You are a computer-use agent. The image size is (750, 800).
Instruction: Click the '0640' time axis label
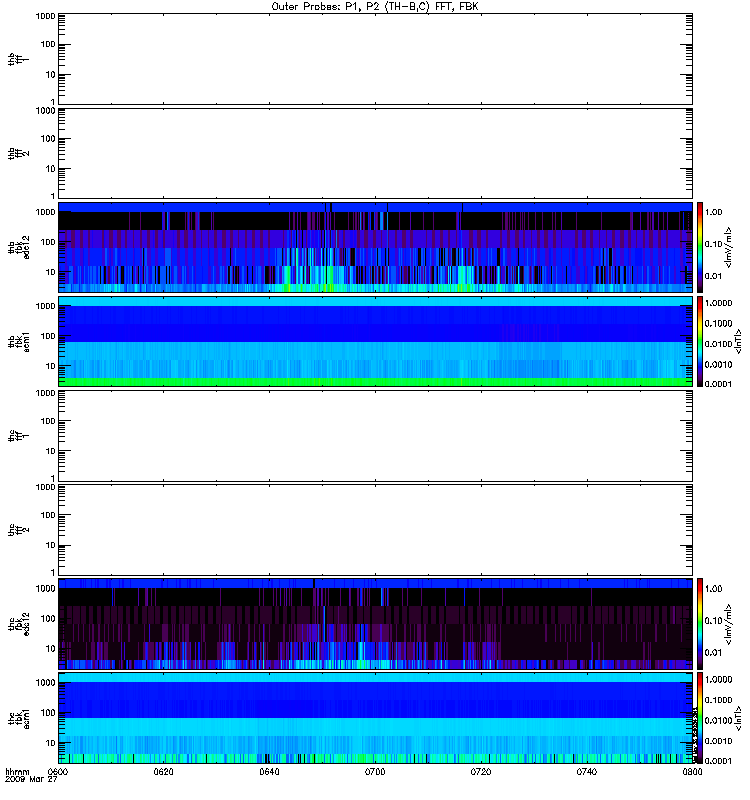269,772
